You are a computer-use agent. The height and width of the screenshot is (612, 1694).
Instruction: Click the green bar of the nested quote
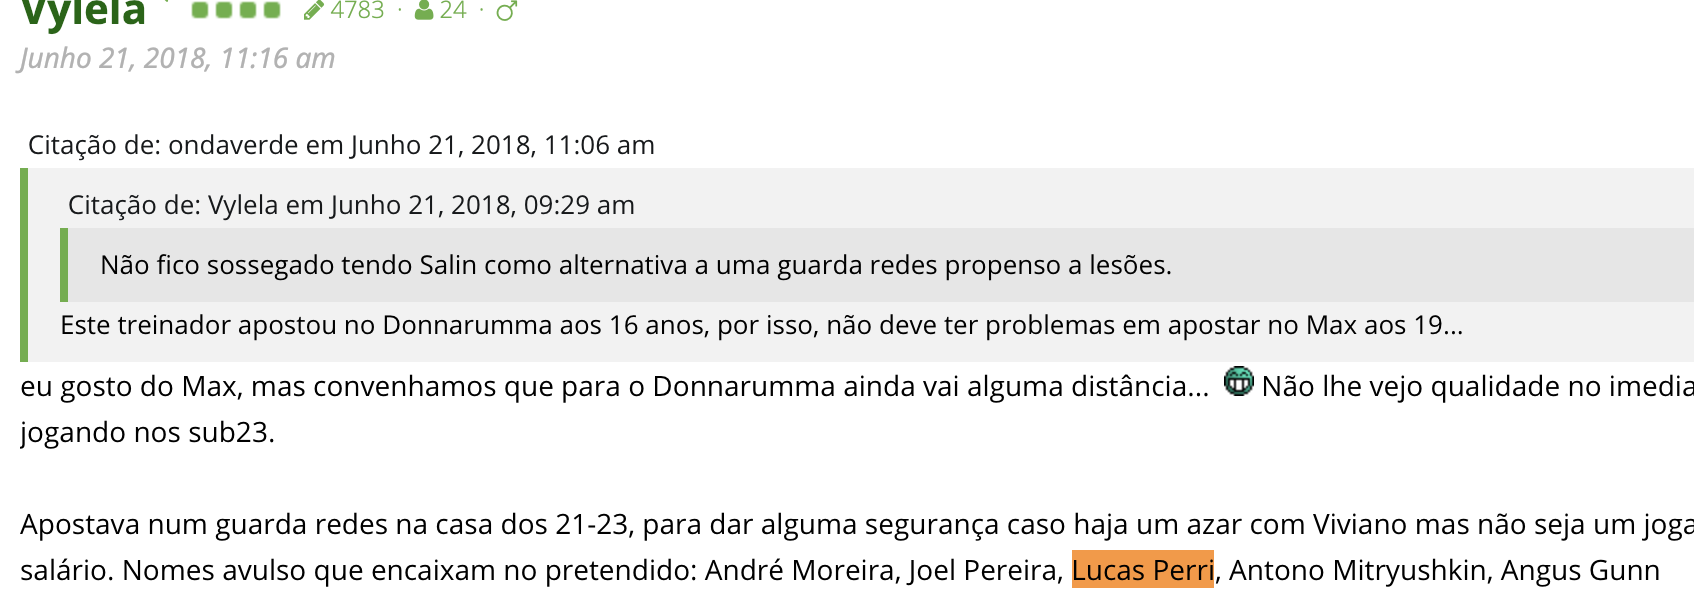[64, 265]
